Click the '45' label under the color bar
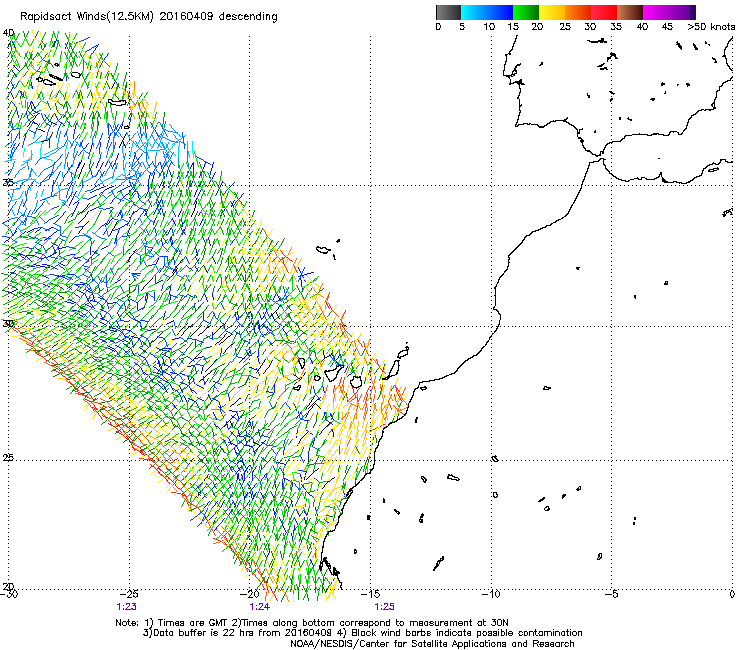The height and width of the screenshot is (650, 740). (667, 27)
